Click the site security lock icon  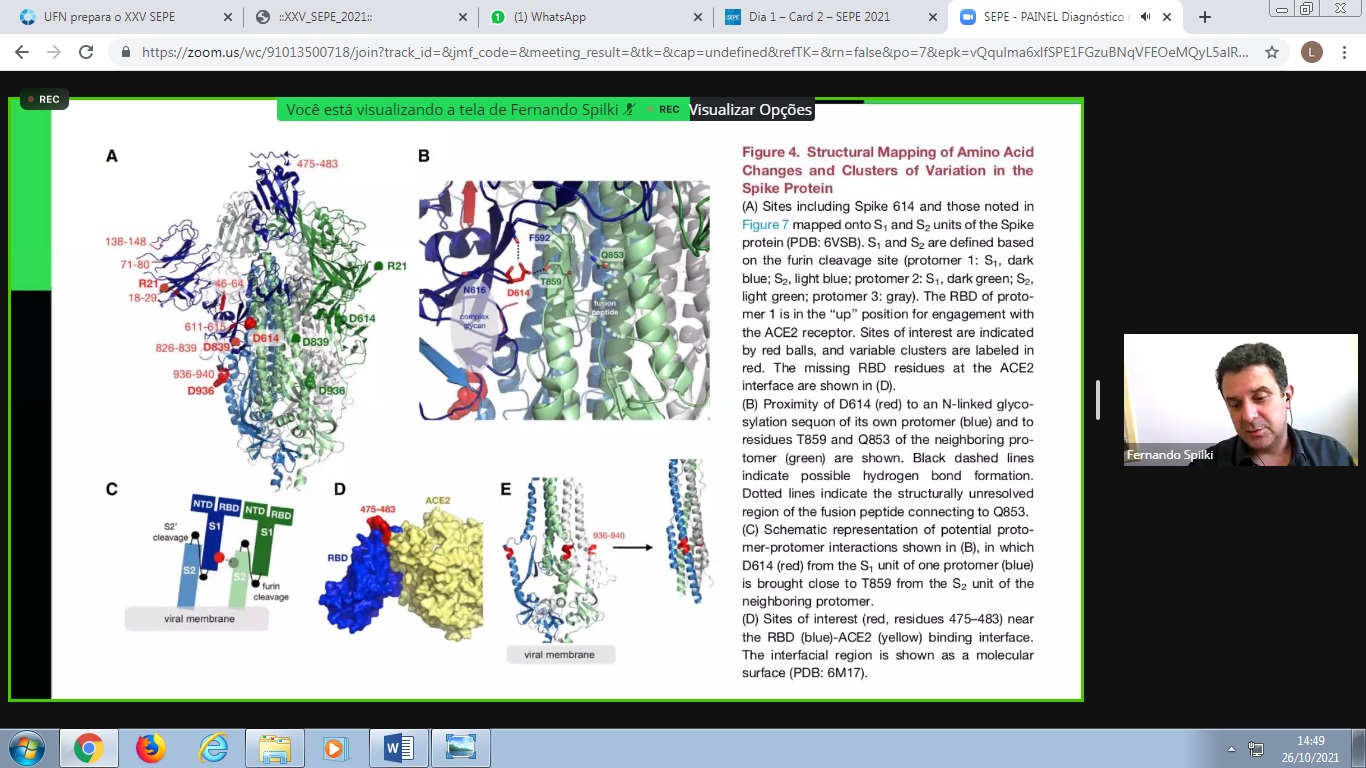pos(126,52)
